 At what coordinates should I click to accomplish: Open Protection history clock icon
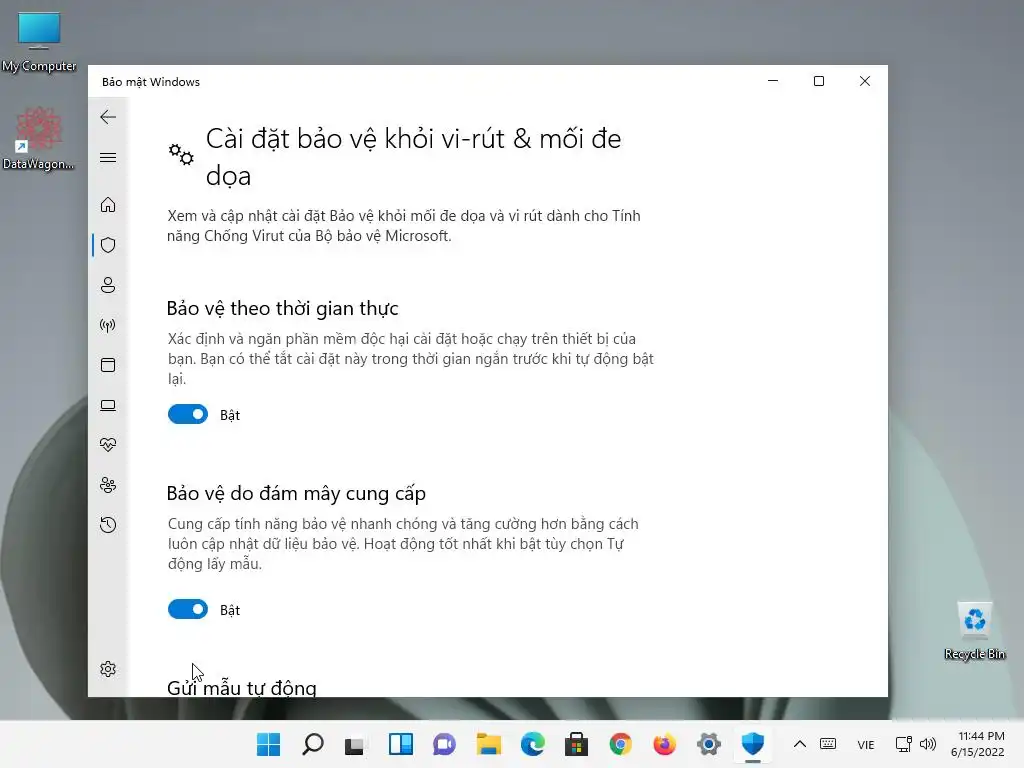[108, 525]
